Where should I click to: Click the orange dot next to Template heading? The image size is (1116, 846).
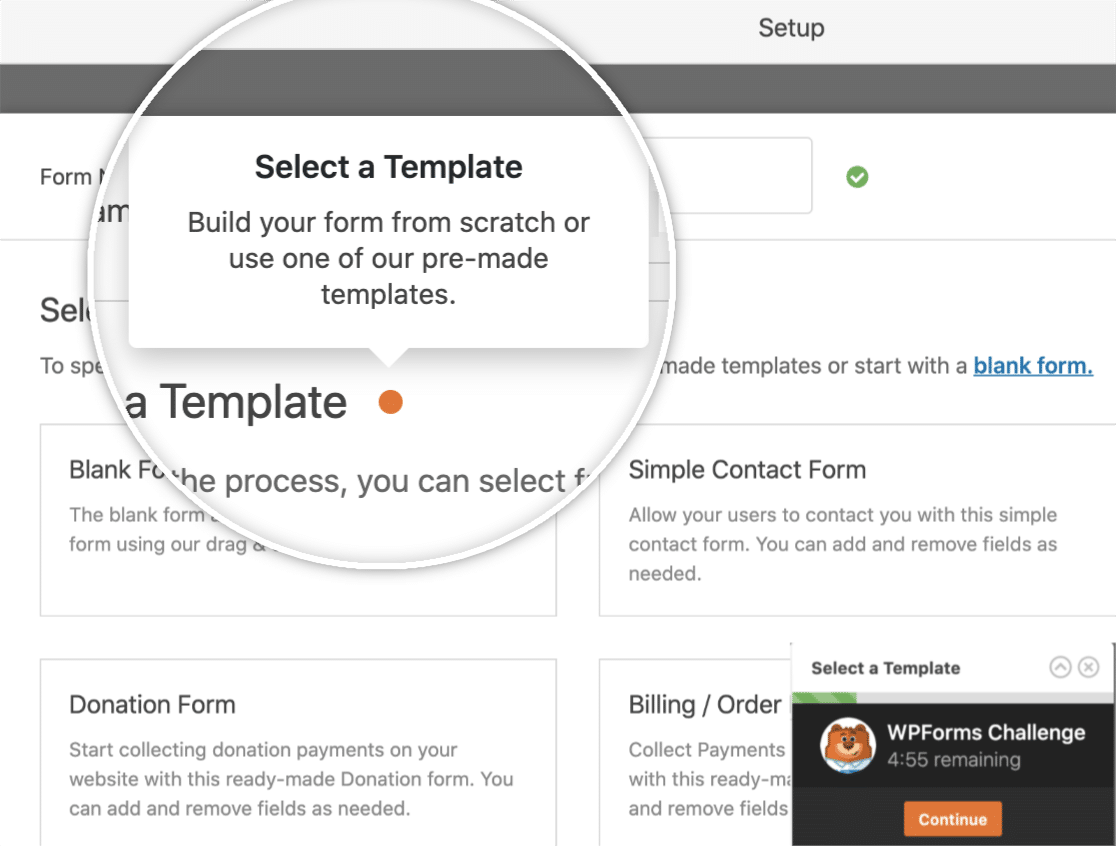point(391,402)
